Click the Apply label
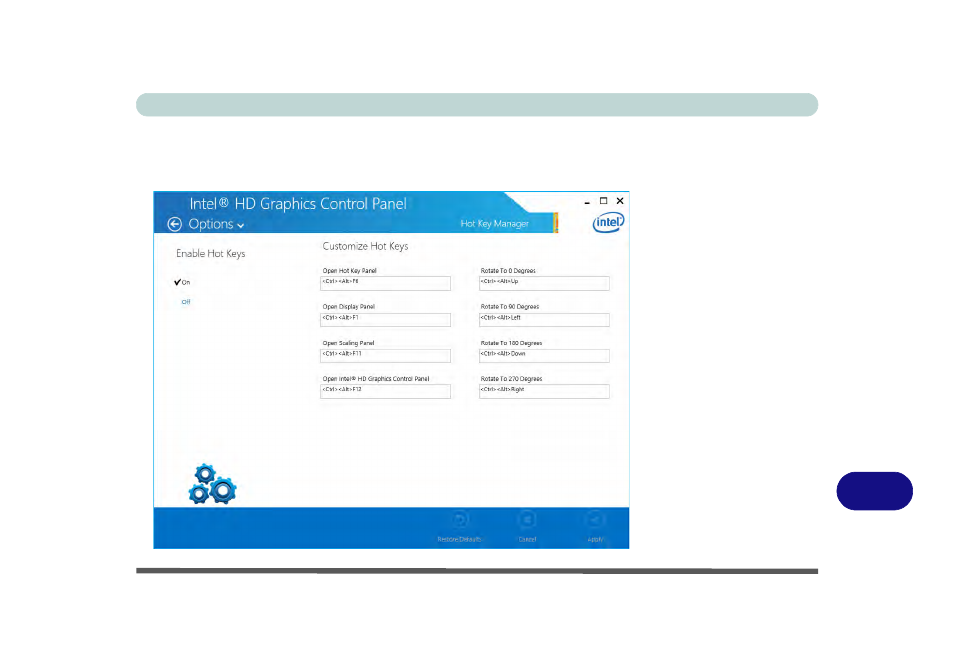 click(595, 539)
